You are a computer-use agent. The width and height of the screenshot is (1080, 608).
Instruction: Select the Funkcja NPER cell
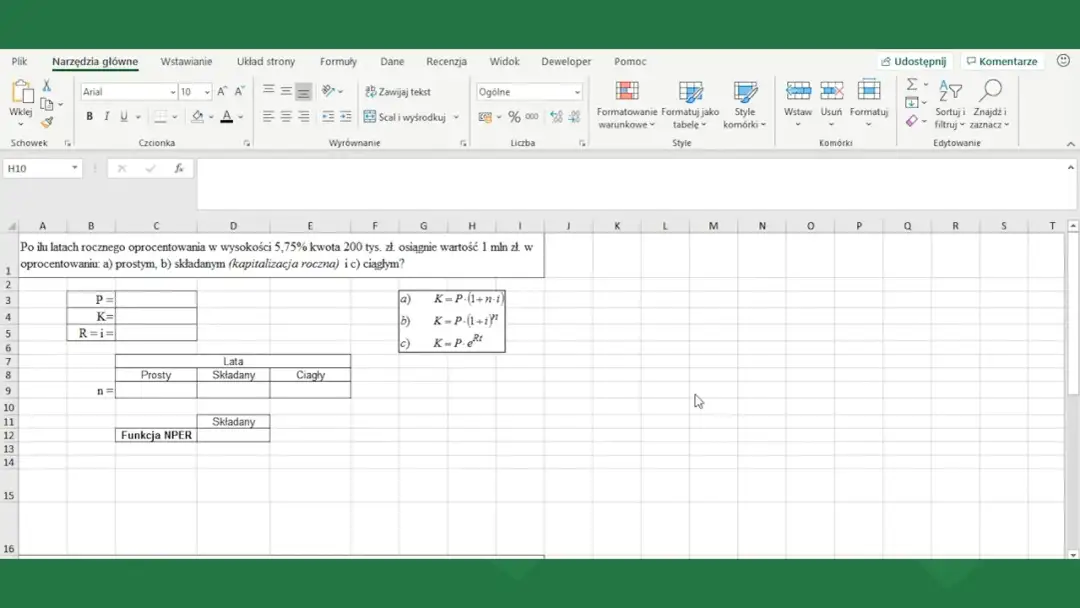coord(156,435)
